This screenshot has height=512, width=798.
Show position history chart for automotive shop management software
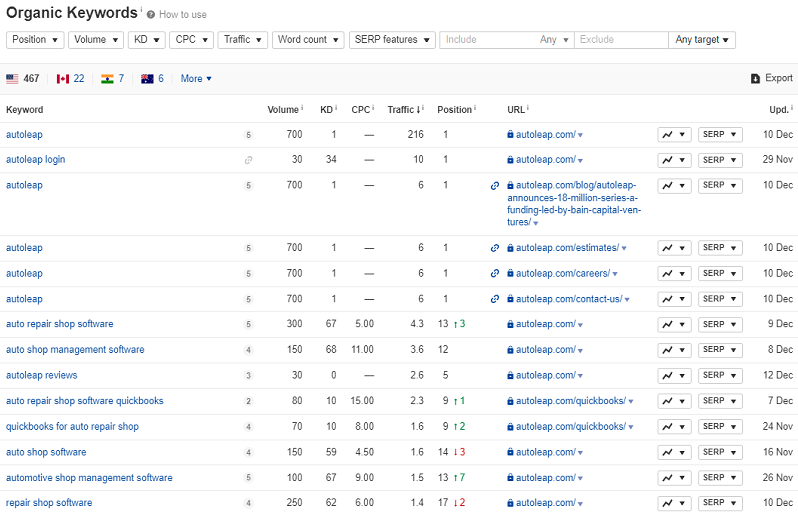674,477
